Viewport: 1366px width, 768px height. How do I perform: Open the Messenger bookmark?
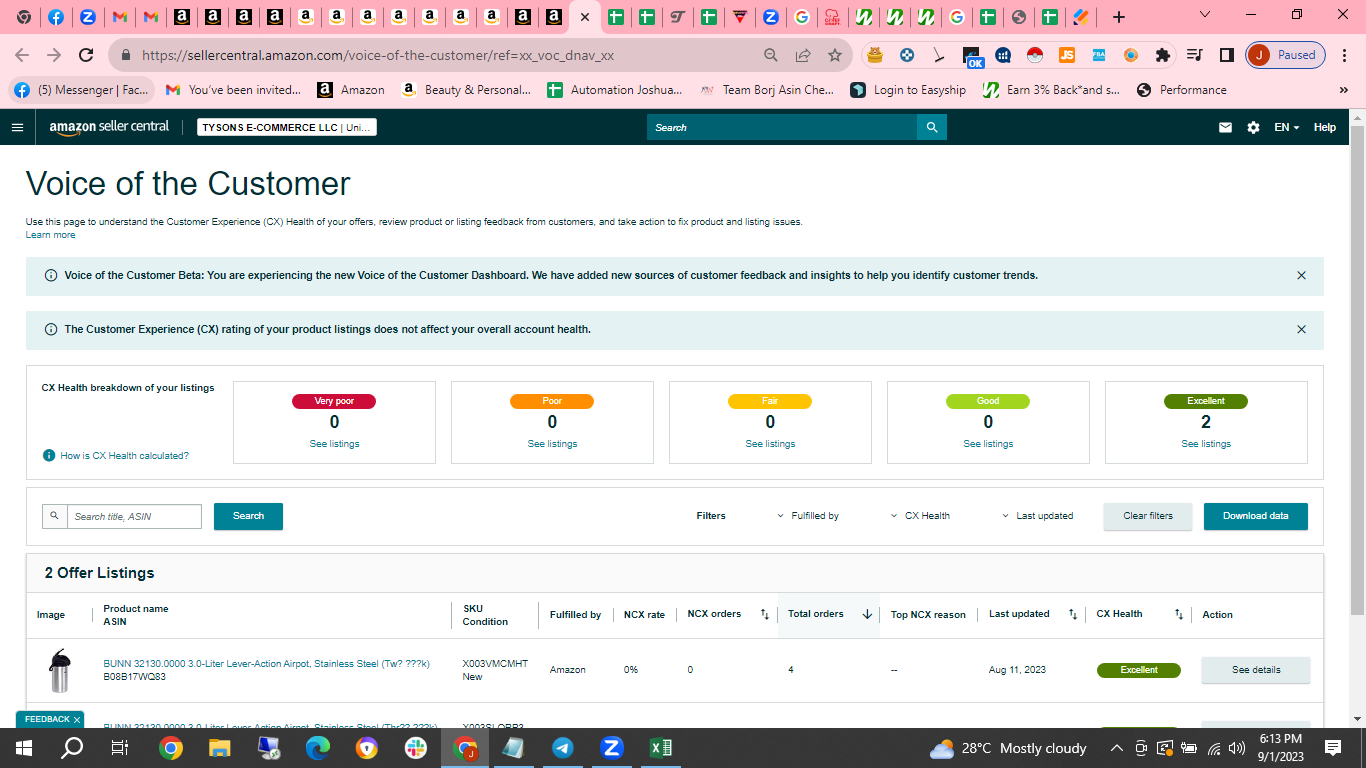[82, 90]
